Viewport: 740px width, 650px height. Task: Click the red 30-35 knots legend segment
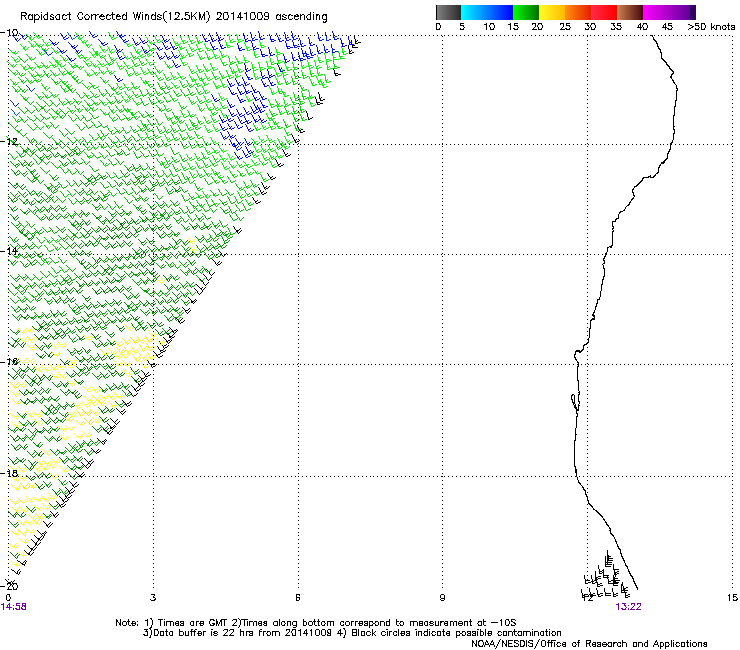click(x=604, y=12)
